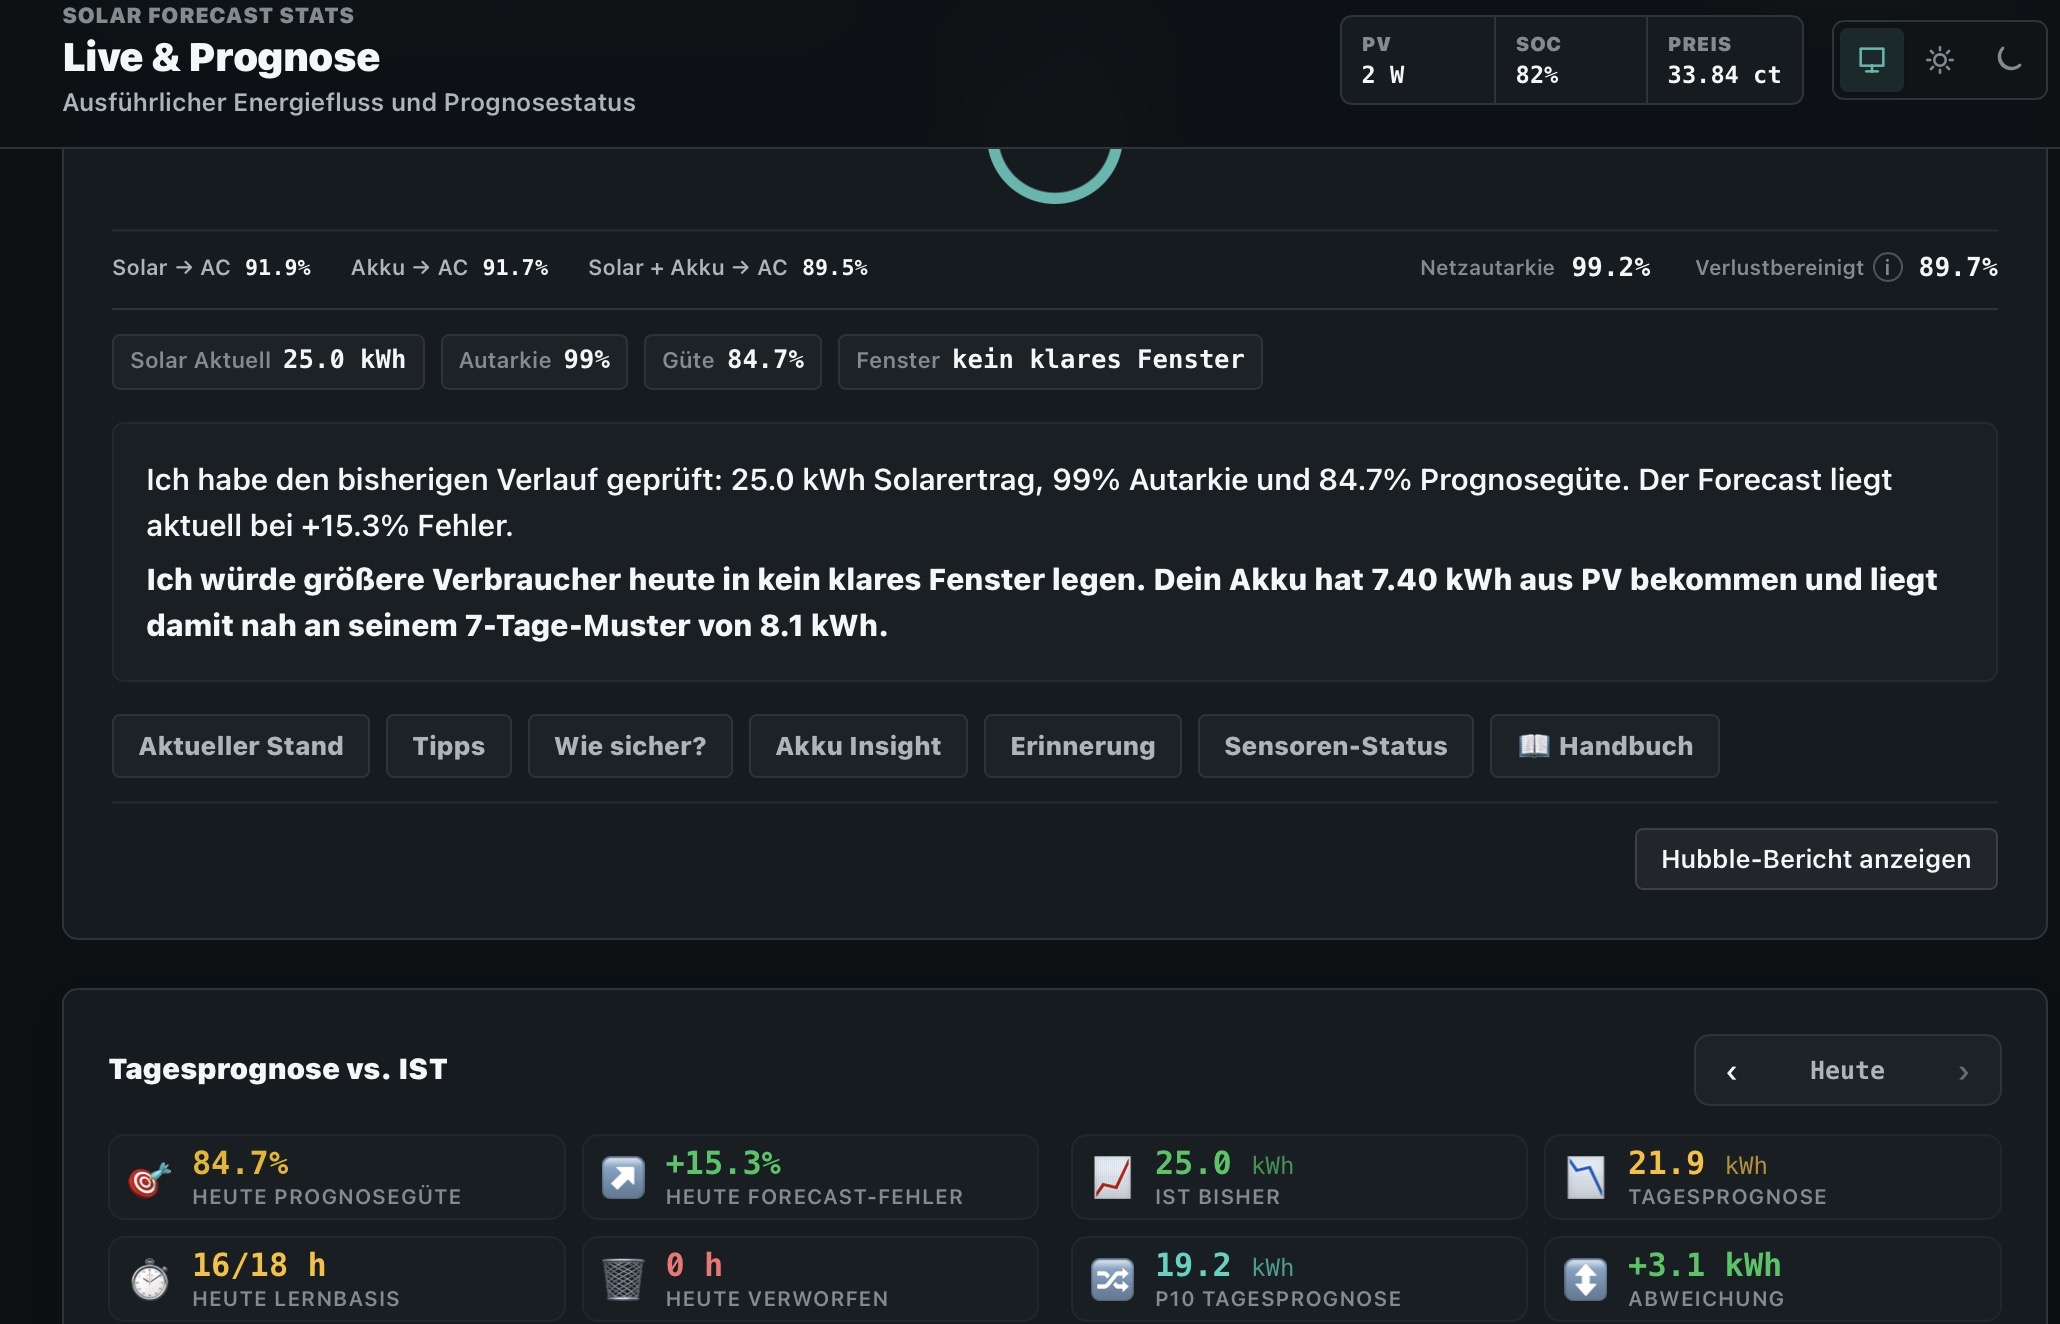Enable dark mode moon icon
This screenshot has height=1324, width=2060.
[2008, 60]
